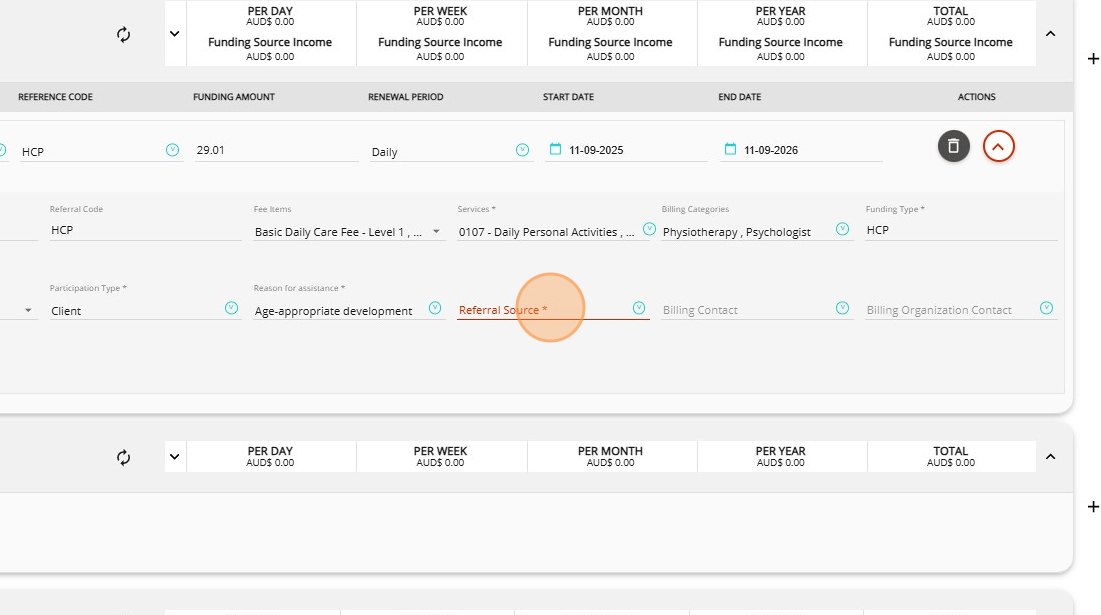Image resolution: width=1101 pixels, height=615 pixels.
Task: Open the Services dropdown
Action: (648, 229)
